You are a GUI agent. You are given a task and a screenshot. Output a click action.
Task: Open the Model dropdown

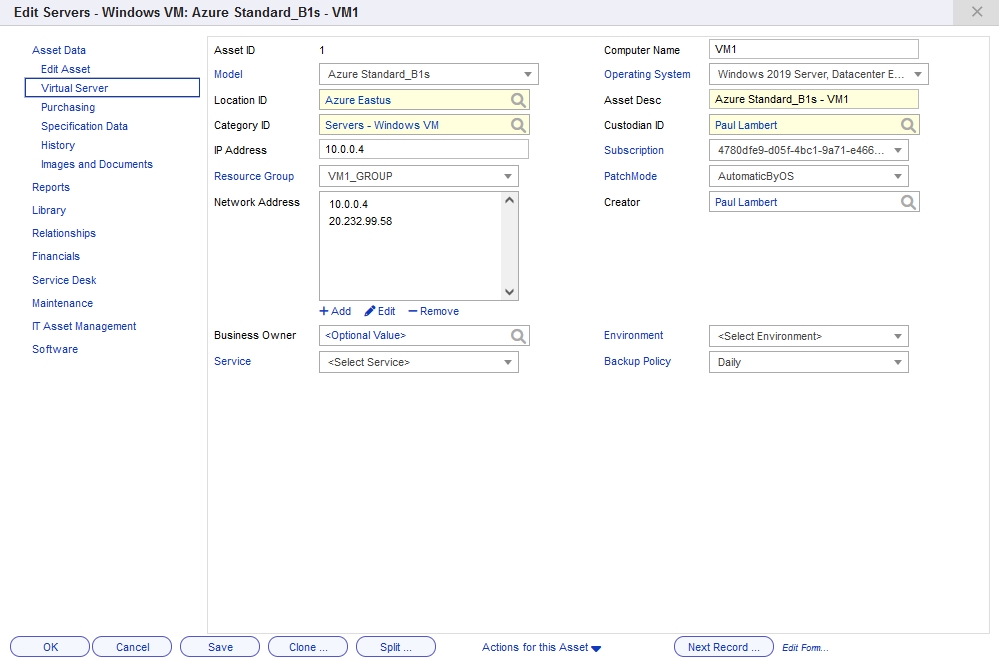[529, 74]
